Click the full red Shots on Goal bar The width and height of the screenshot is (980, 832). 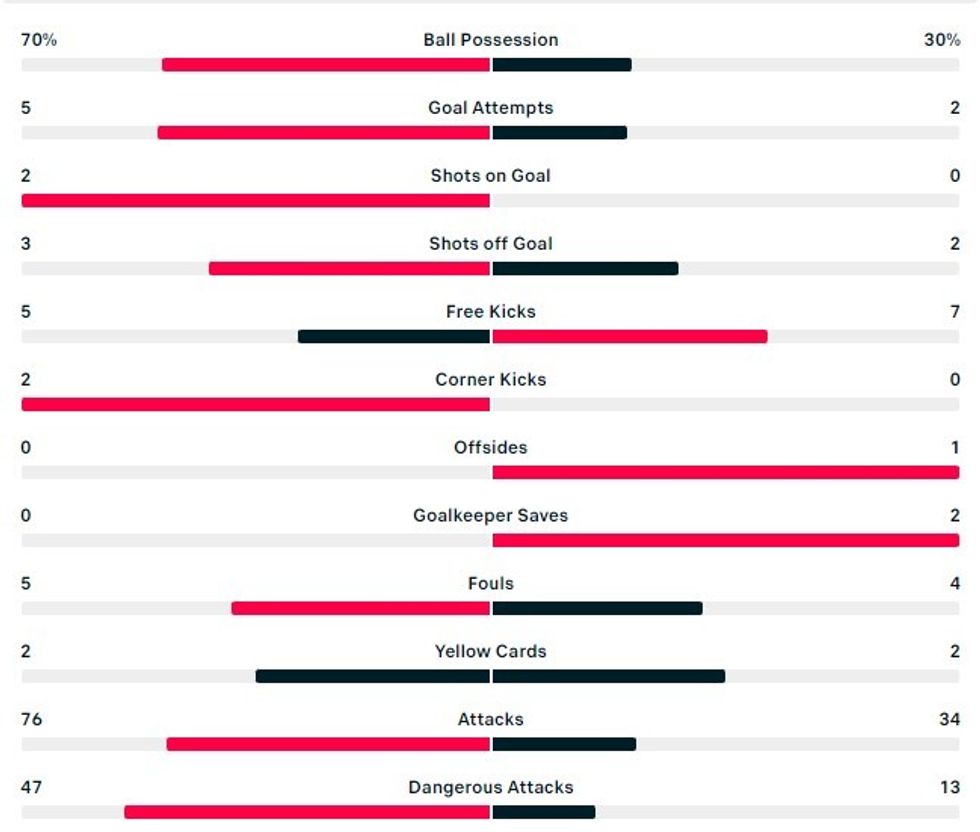256,201
